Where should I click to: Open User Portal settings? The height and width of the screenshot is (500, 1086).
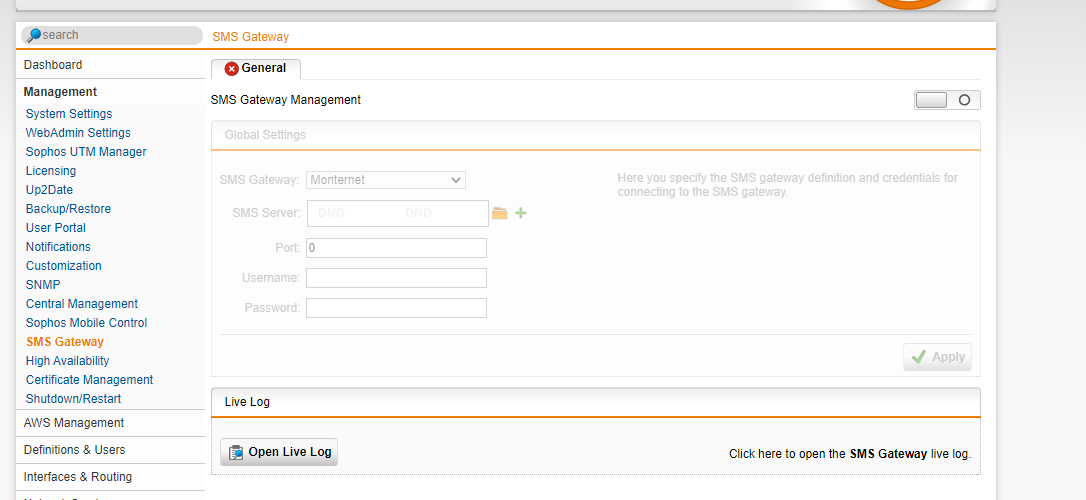(x=56, y=228)
